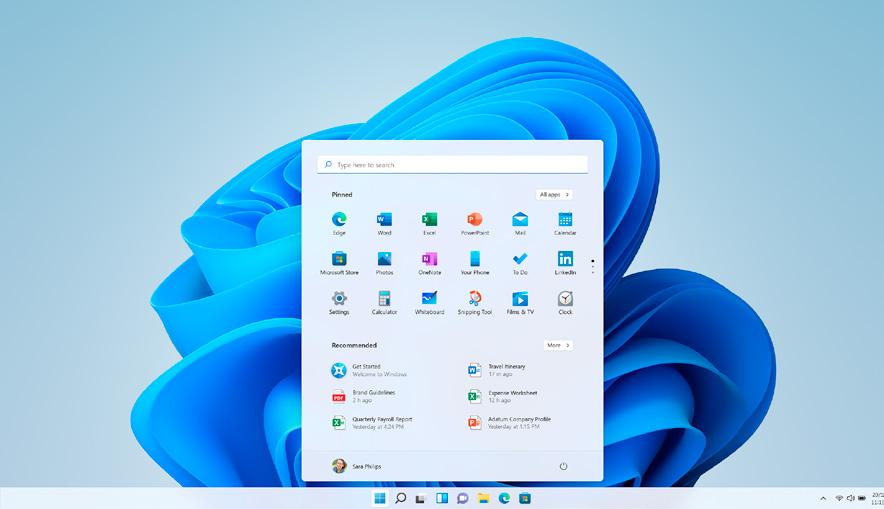Open the Snipping Tool

pyautogui.click(x=475, y=303)
